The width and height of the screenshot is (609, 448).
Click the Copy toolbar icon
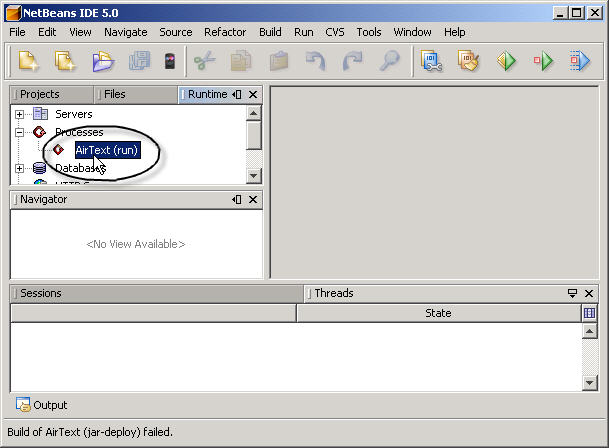(x=241, y=61)
